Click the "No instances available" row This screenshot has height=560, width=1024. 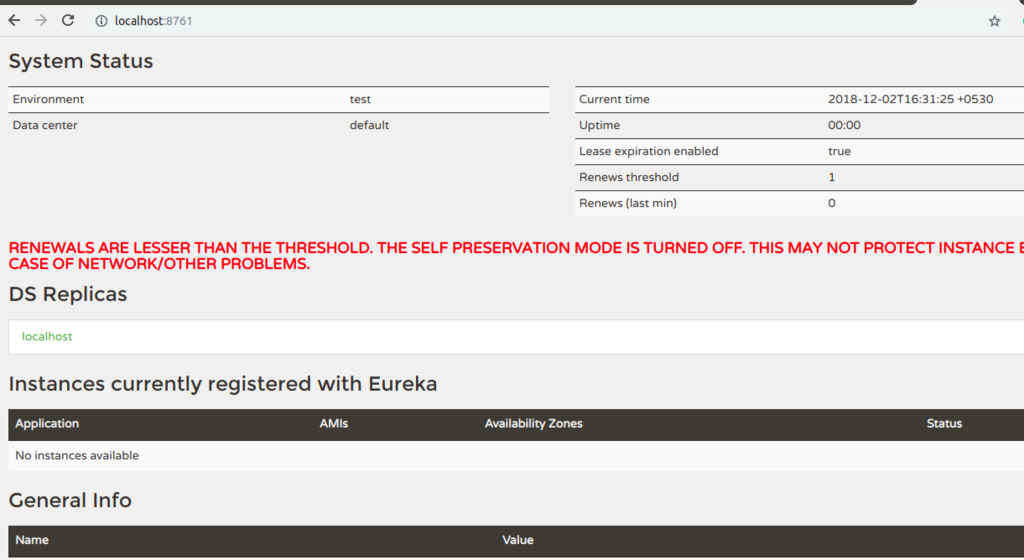[77, 456]
